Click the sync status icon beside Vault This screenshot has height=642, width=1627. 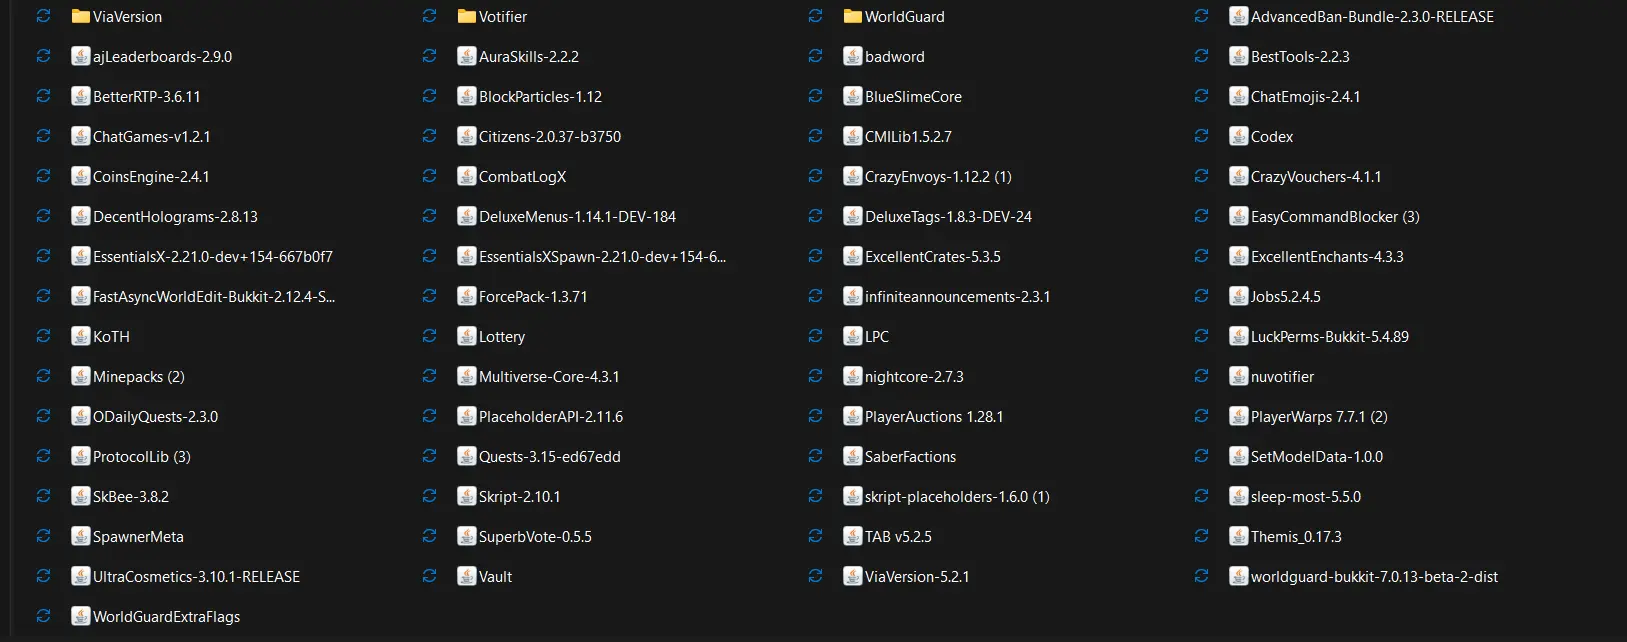(x=429, y=576)
